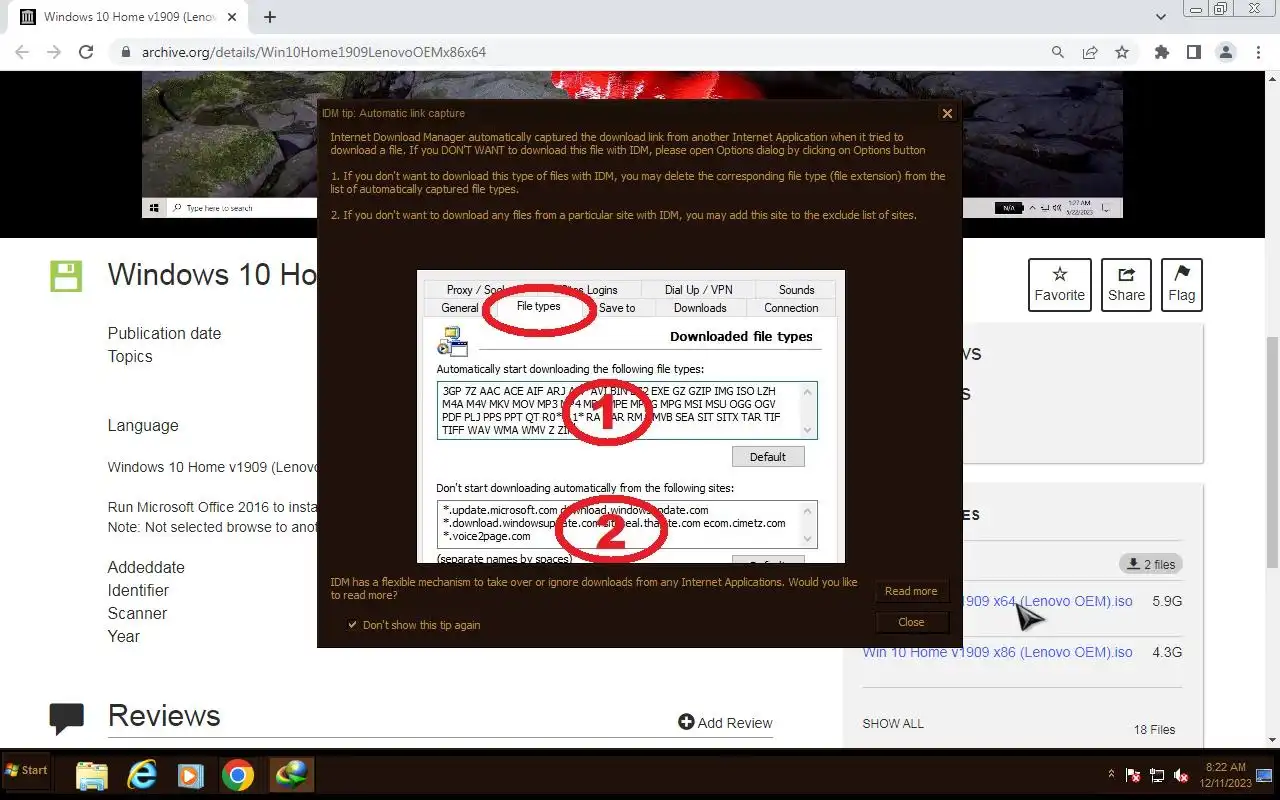Open the Chrome extensions puzzle icon
This screenshot has width=1280, height=800.
pyautogui.click(x=1161, y=52)
